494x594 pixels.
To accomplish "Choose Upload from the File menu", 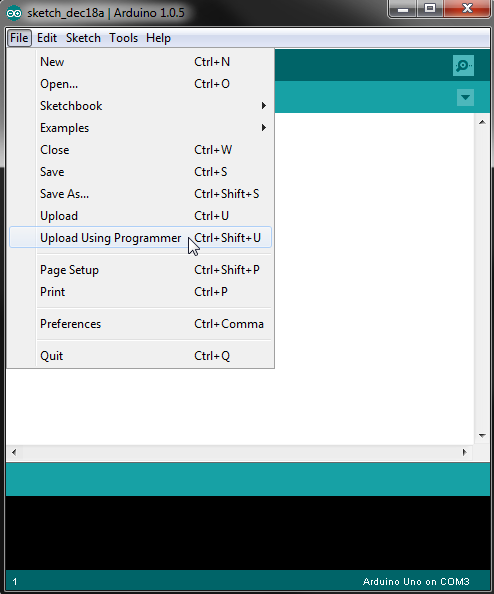I will click(140, 216).
